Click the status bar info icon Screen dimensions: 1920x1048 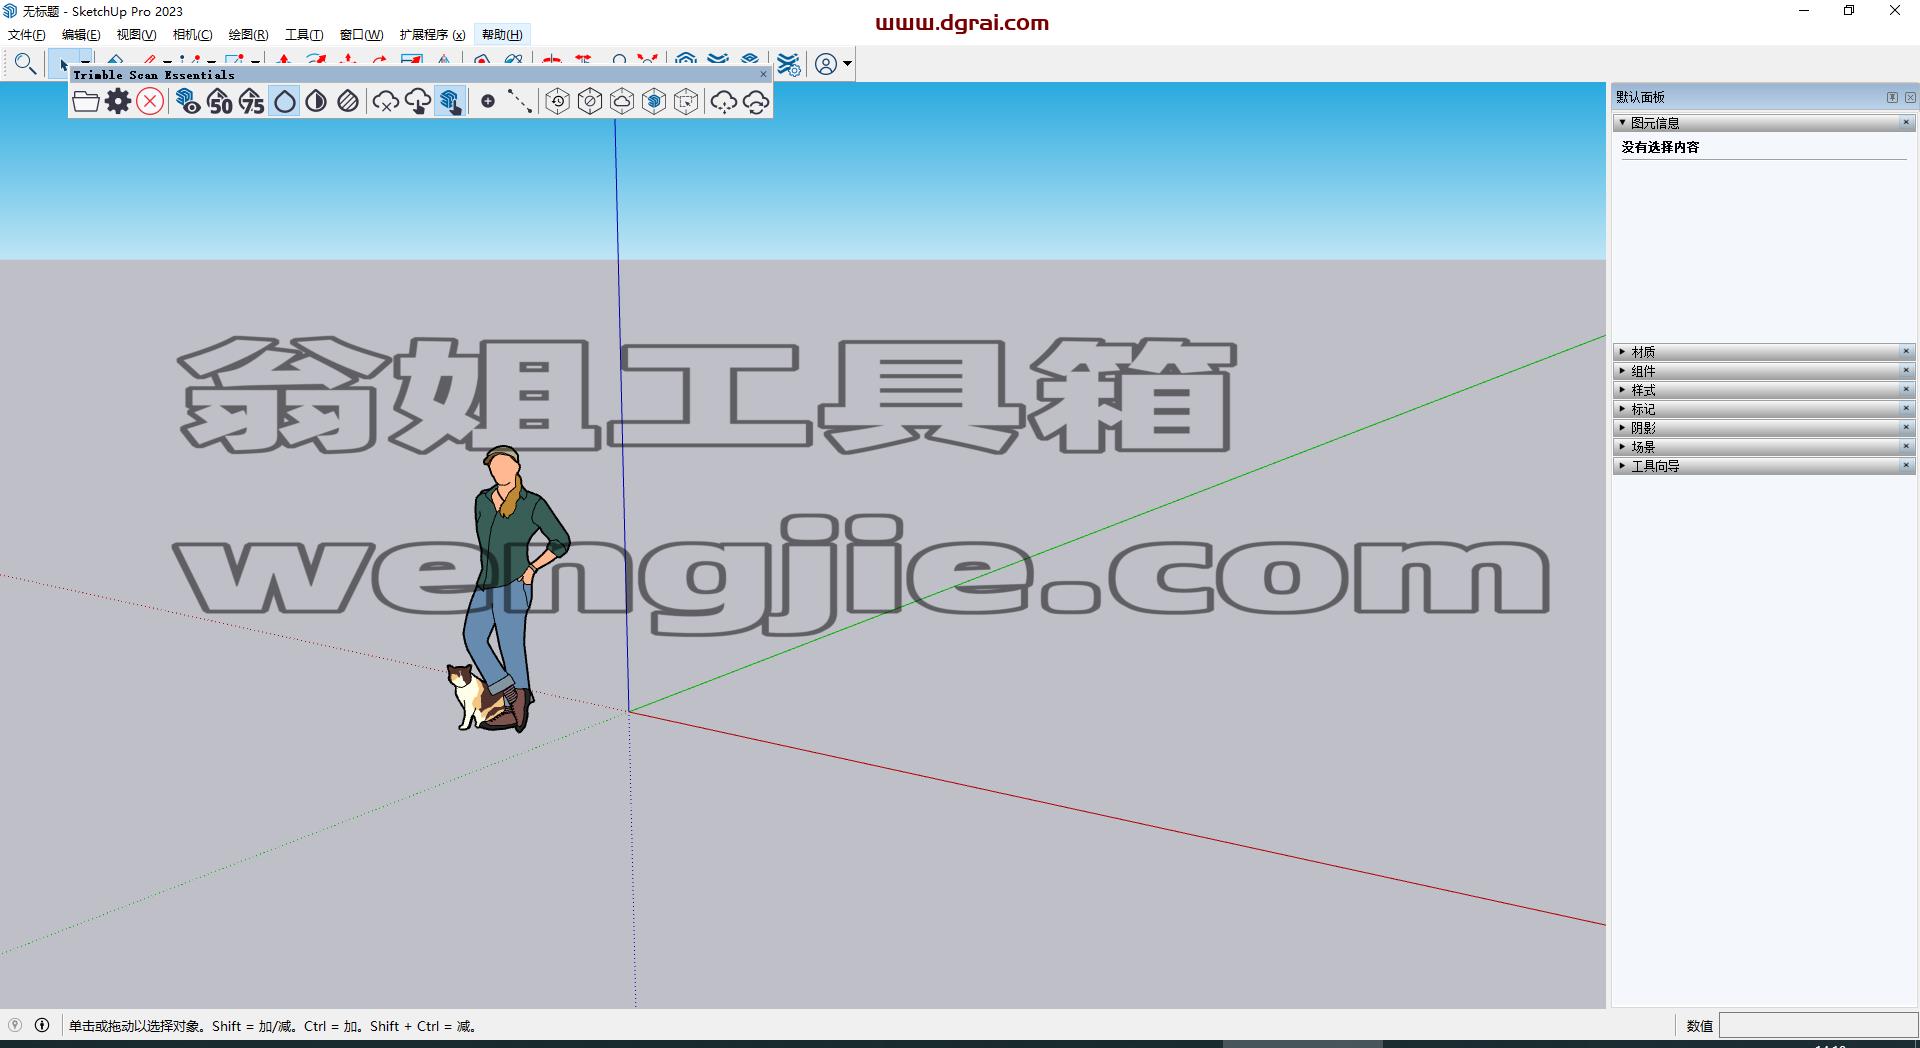[x=42, y=1025]
